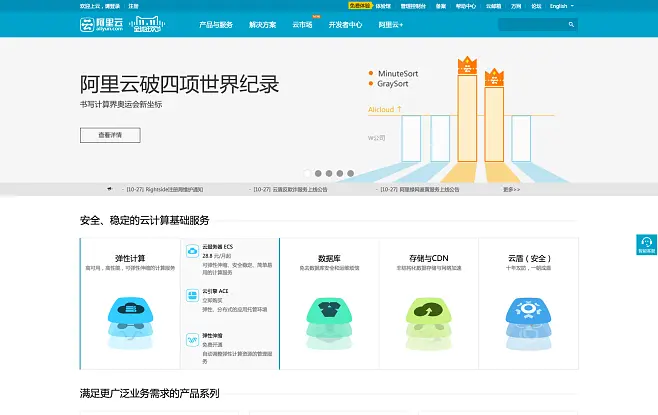
Task: Open the 云引擎 ACE product icon
Action: coord(192,295)
